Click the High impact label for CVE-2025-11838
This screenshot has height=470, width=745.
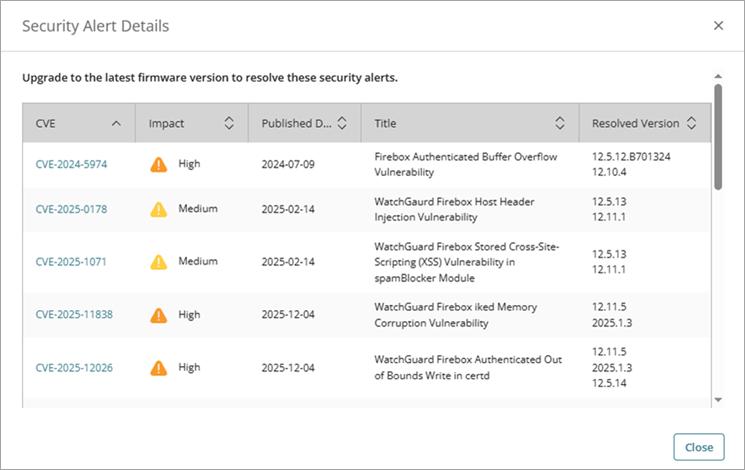pyautogui.click(x=189, y=315)
